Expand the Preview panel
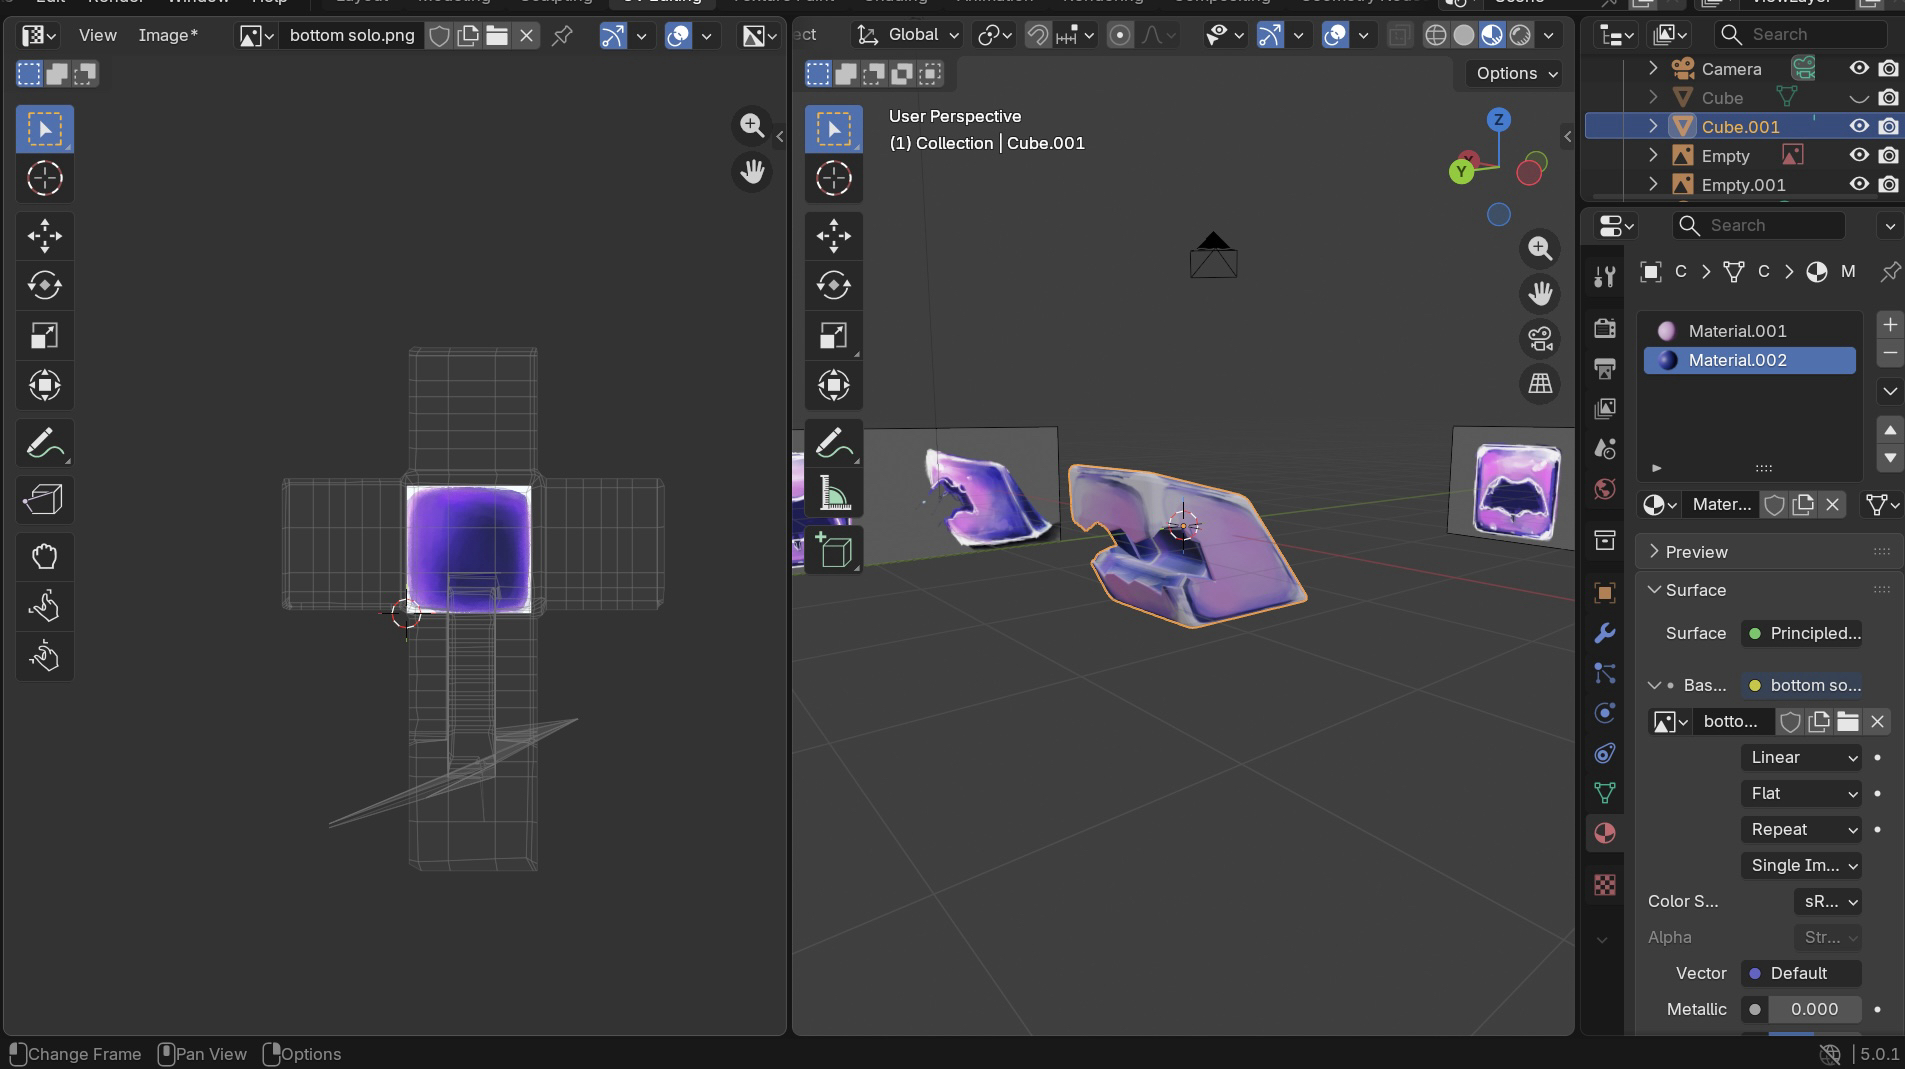 pos(1696,552)
